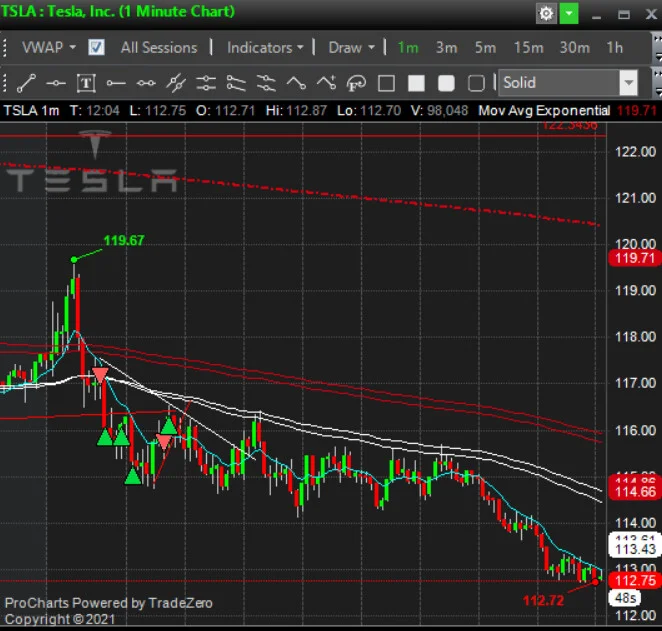Select the polyline drawing tool
Image resolution: width=662 pixels, height=631 pixels.
point(296,83)
